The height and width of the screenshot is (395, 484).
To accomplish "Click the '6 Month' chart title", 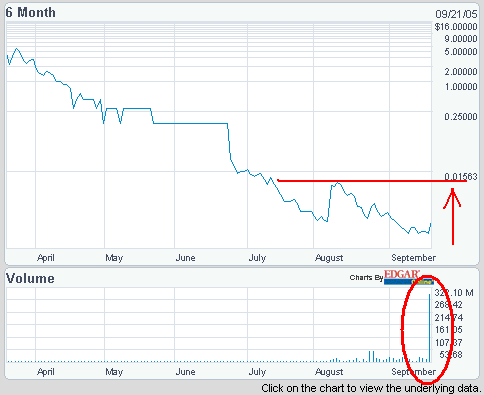I will click(31, 13).
